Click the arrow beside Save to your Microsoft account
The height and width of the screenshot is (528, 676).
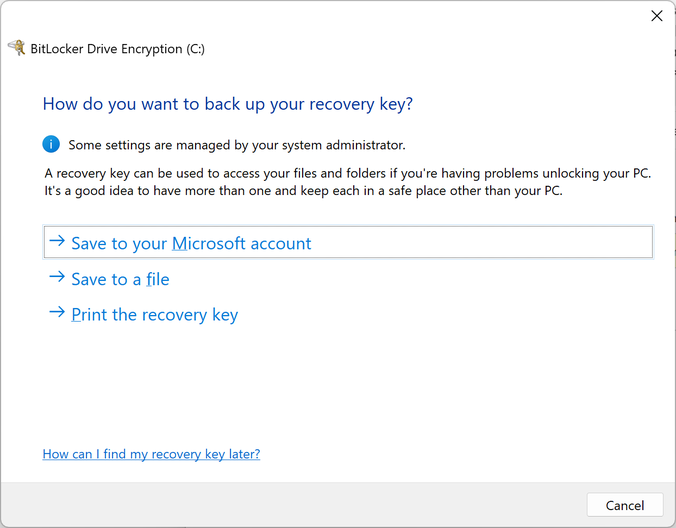click(57, 242)
